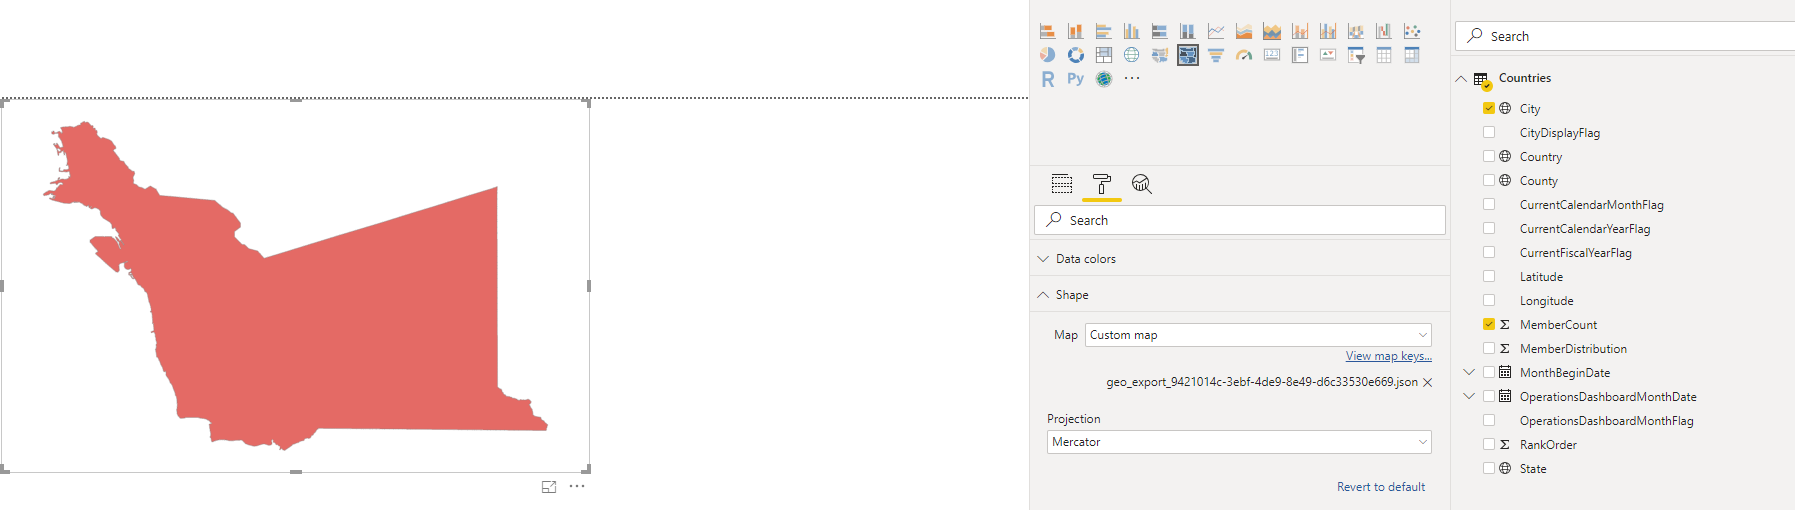The image size is (1795, 510).
Task: Check the Country field checkbox
Action: pos(1488,156)
